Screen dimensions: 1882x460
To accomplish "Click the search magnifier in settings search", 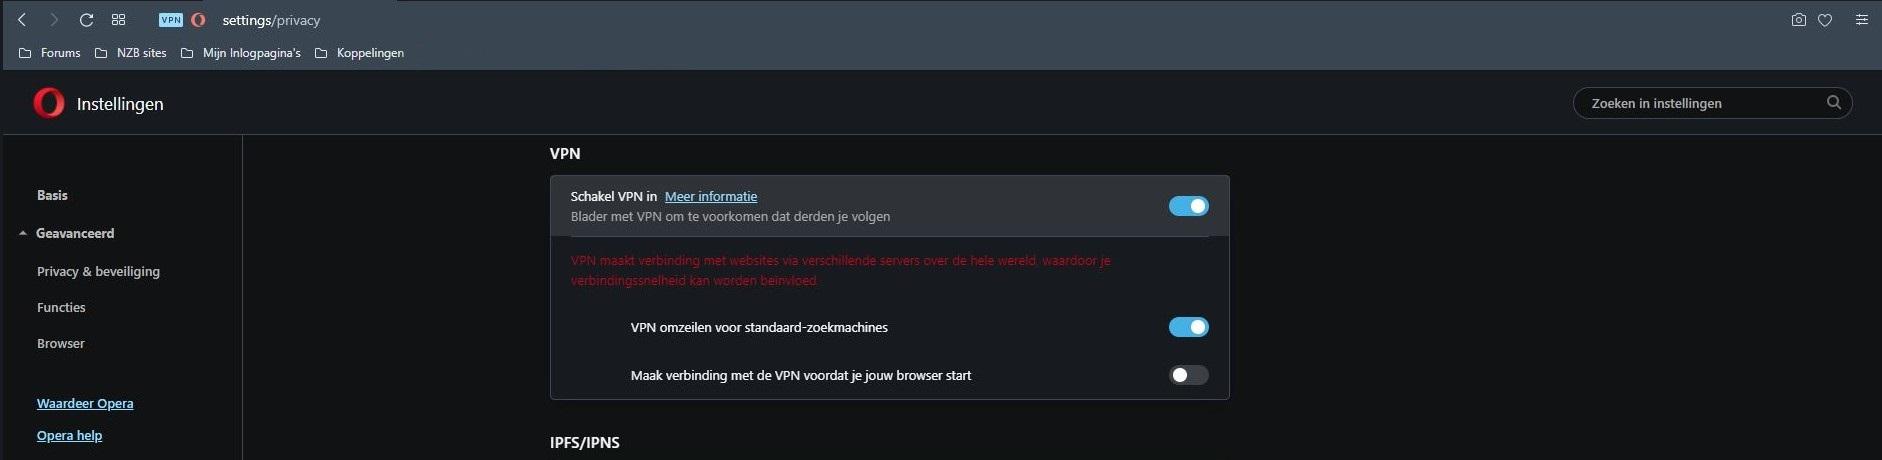I will pyautogui.click(x=1833, y=102).
